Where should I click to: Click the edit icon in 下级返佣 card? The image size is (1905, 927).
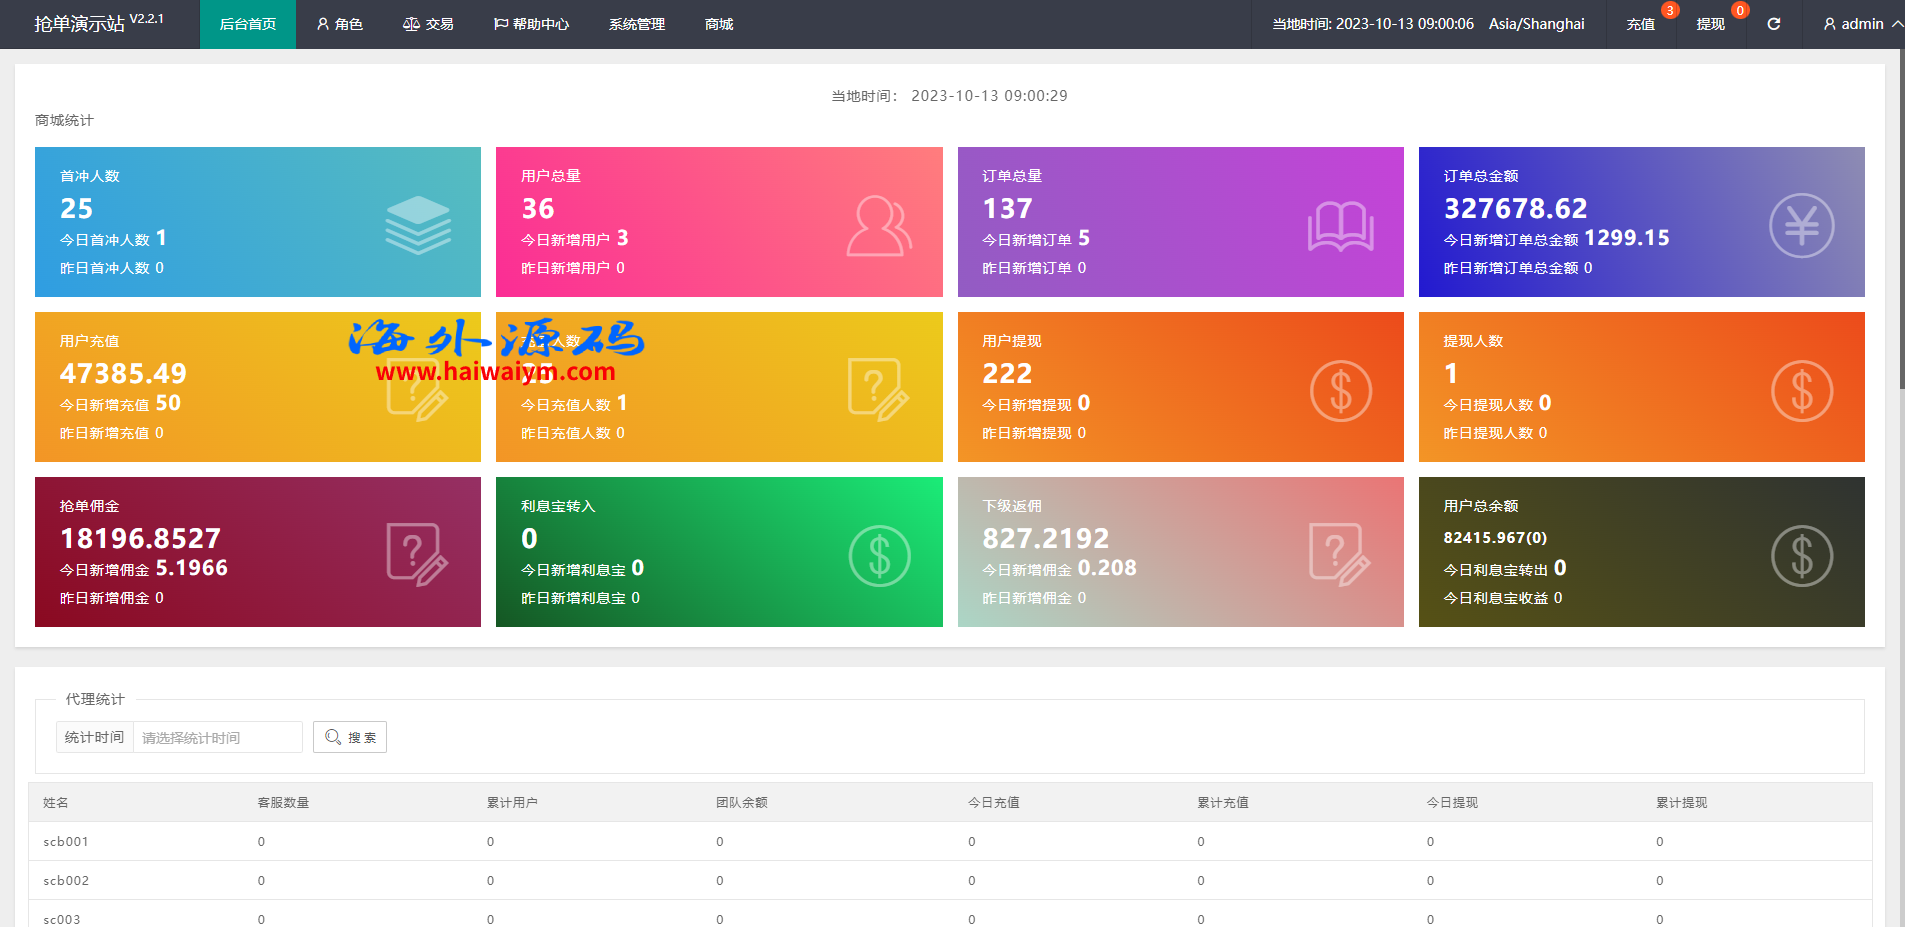1339,554
